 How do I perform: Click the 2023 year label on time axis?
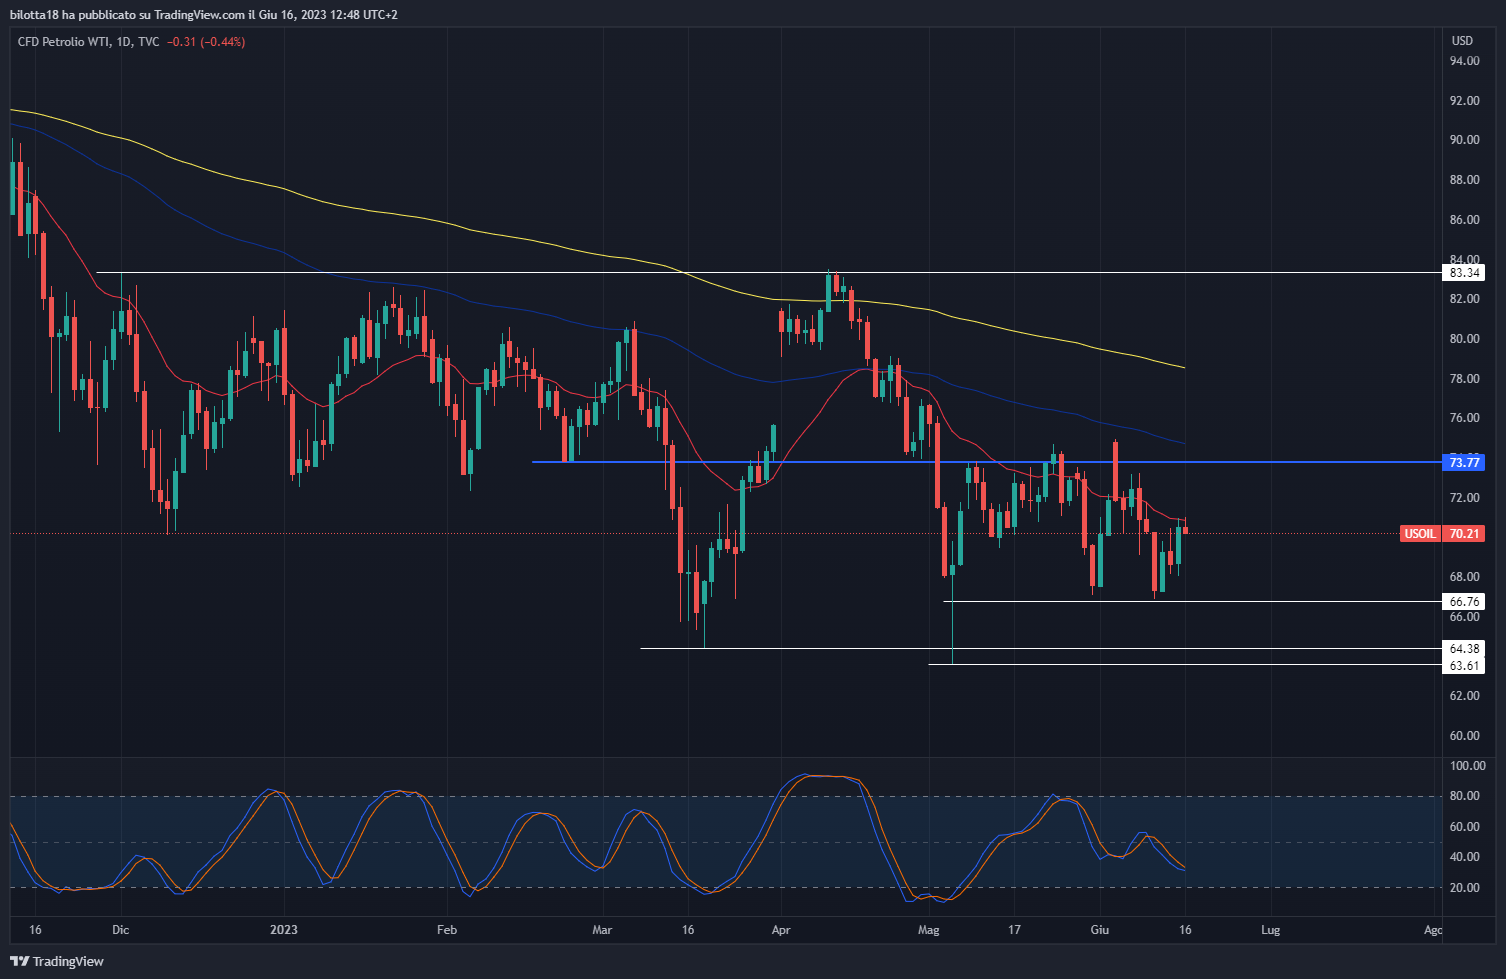(x=284, y=930)
